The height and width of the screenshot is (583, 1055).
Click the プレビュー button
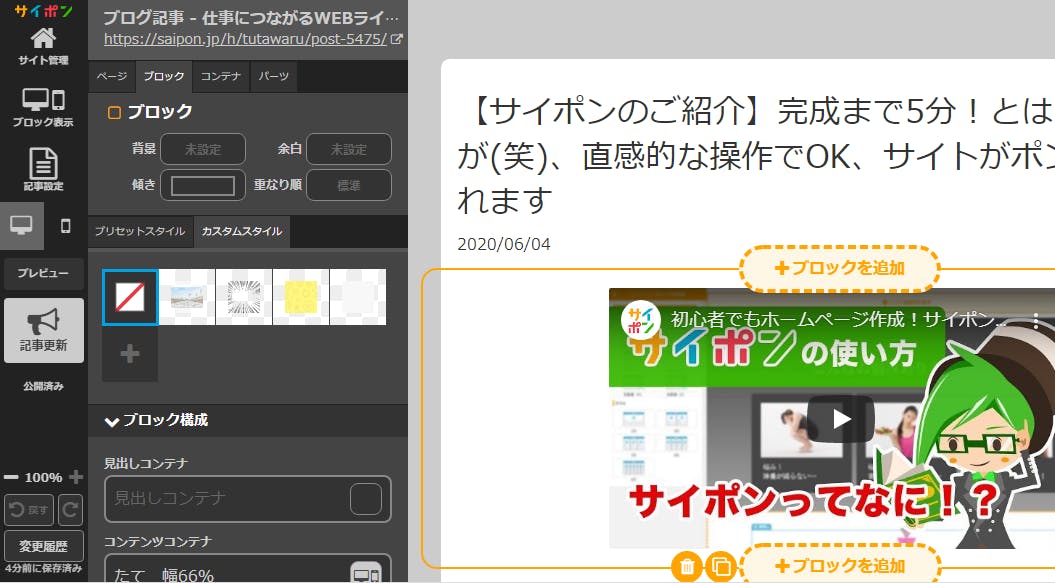click(43, 273)
